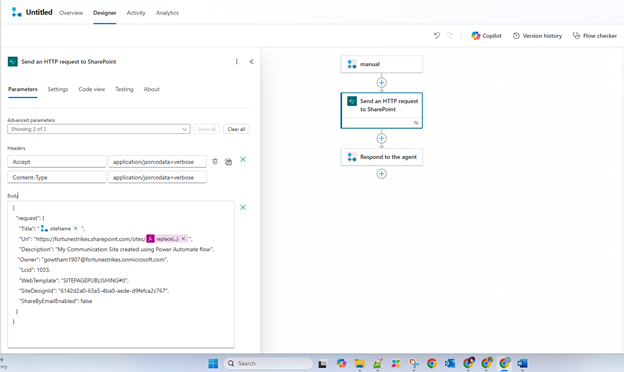Click the WebTemplate line in Body
This screenshot has width=624, height=372.
tap(74, 280)
